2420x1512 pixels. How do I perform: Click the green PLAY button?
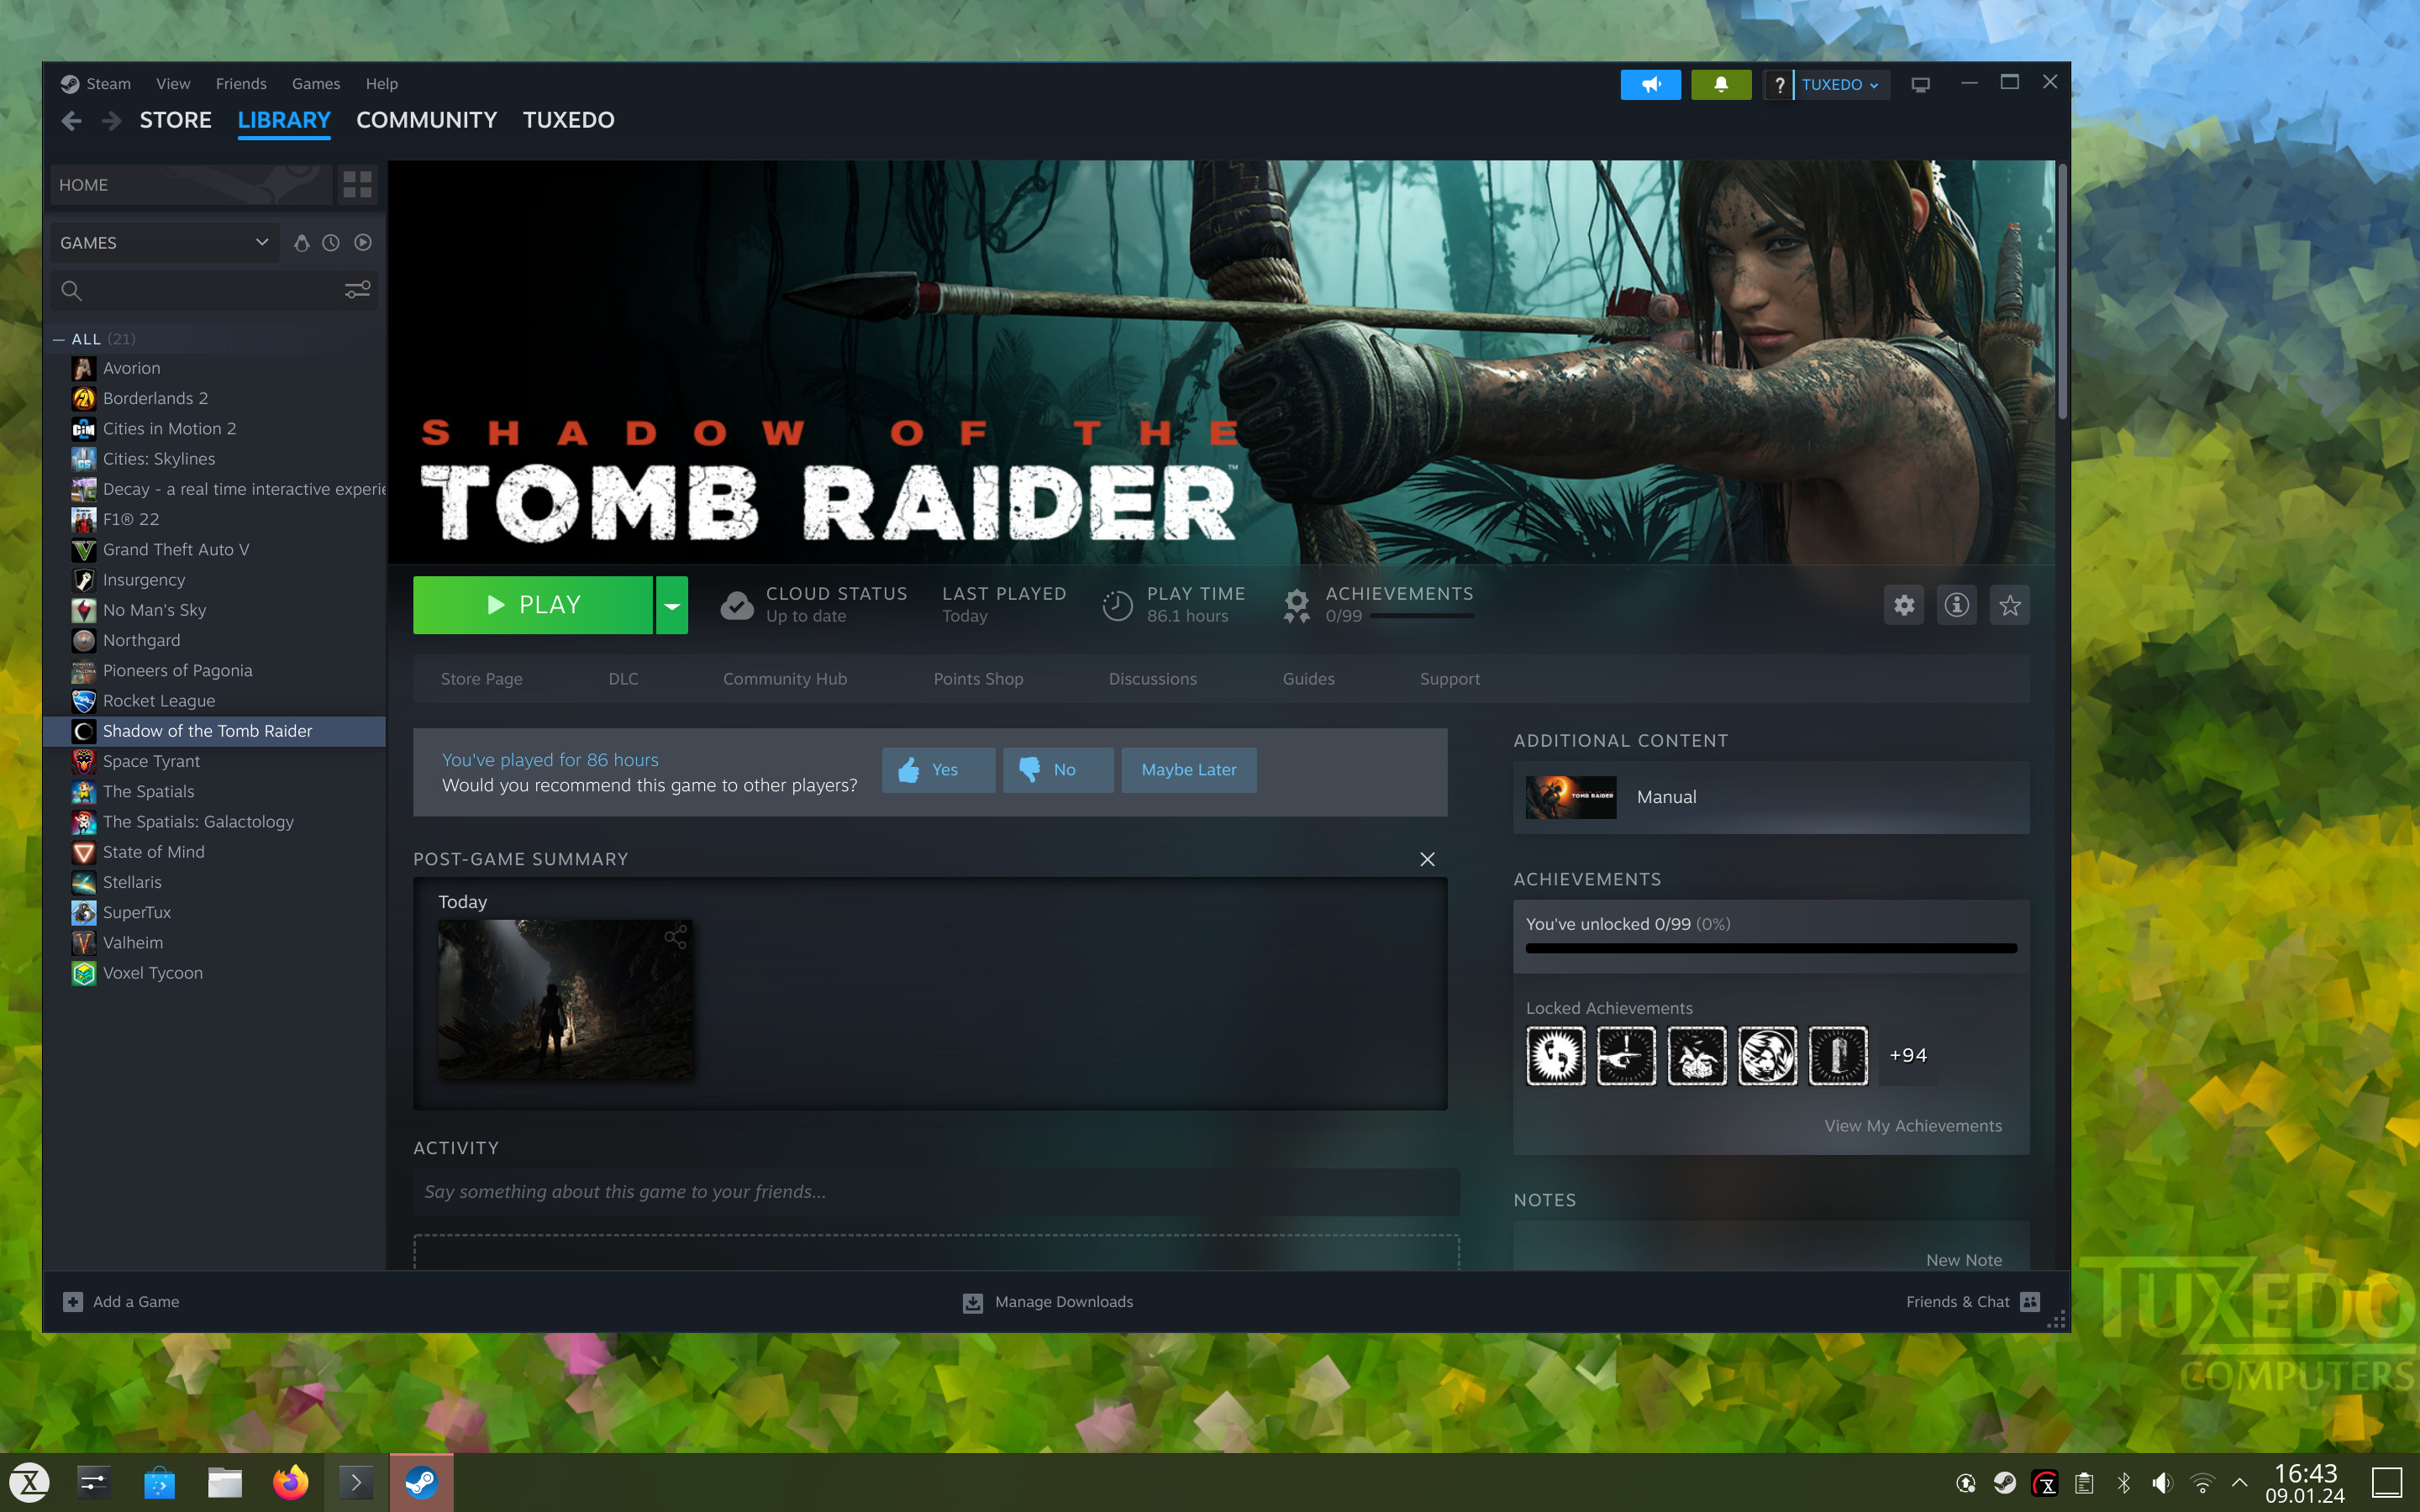tap(533, 605)
